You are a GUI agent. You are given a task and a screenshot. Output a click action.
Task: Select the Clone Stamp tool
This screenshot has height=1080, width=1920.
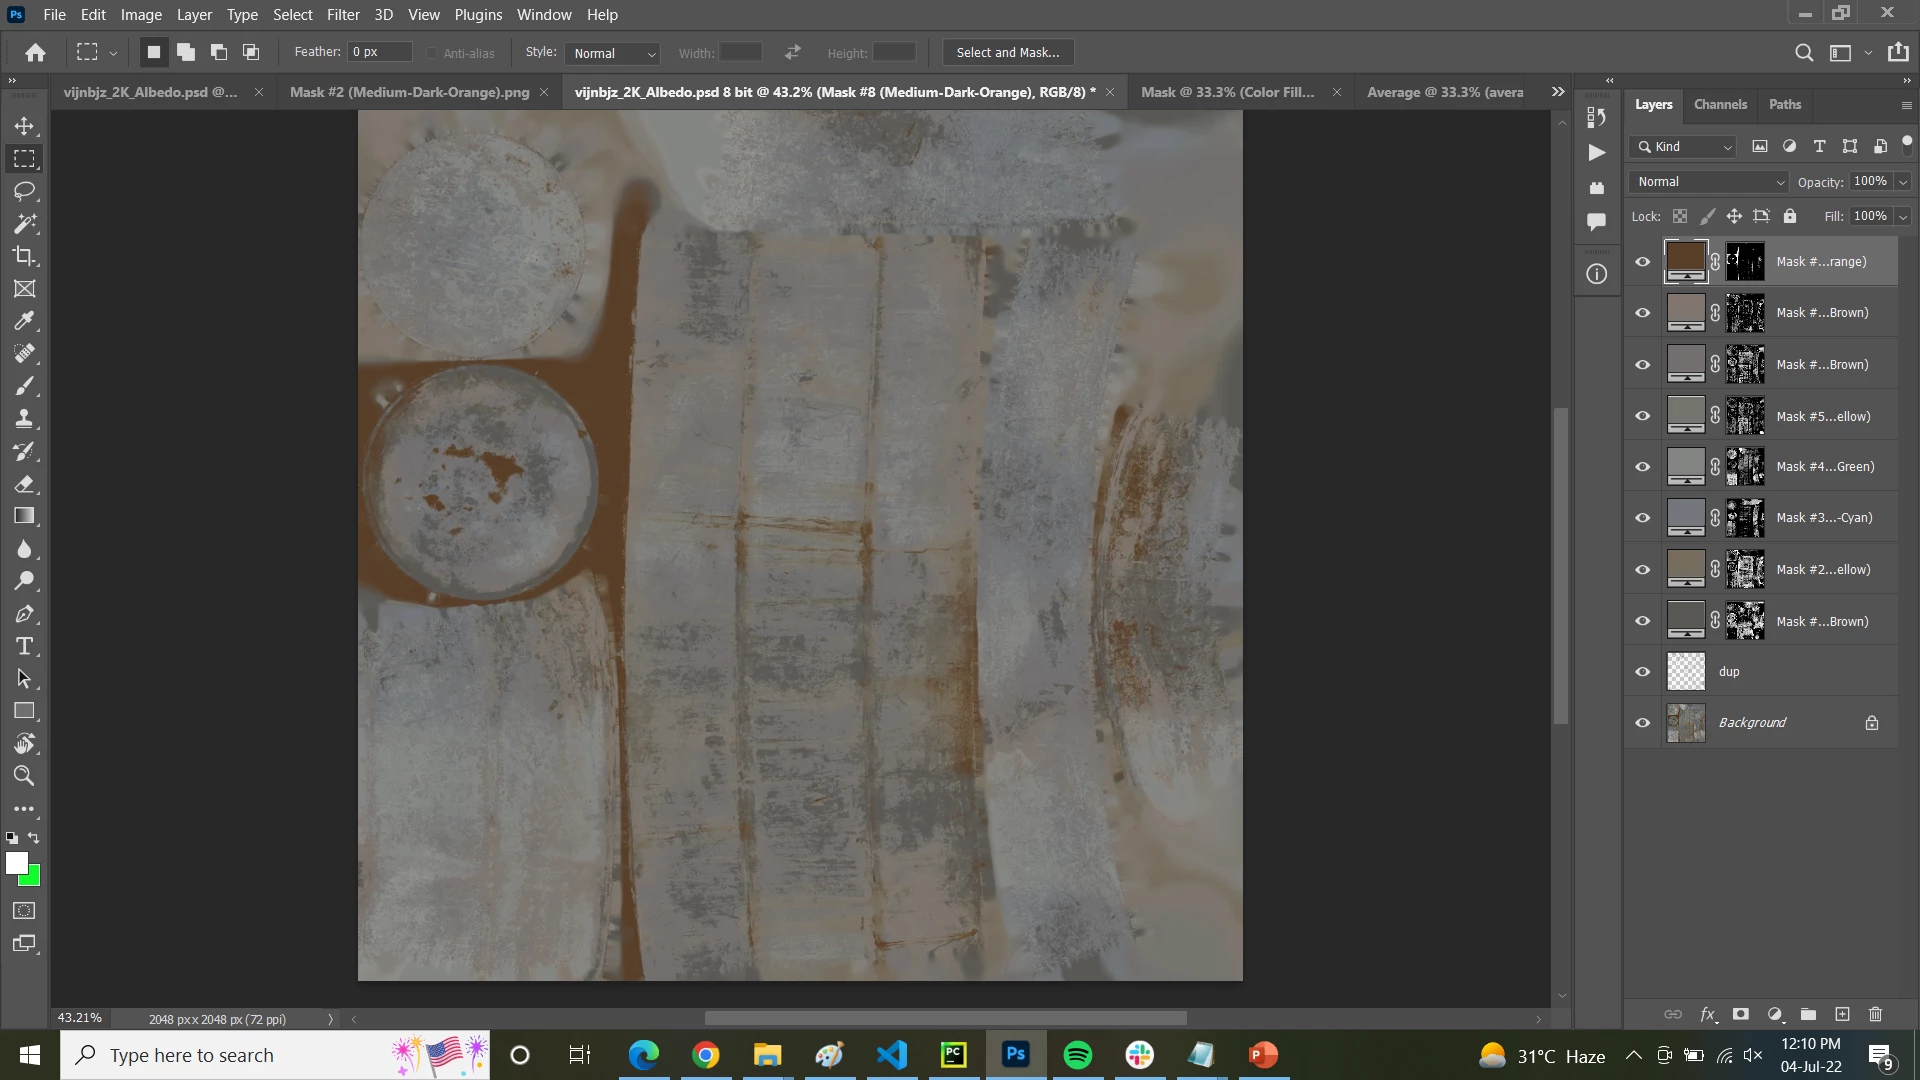click(x=24, y=419)
